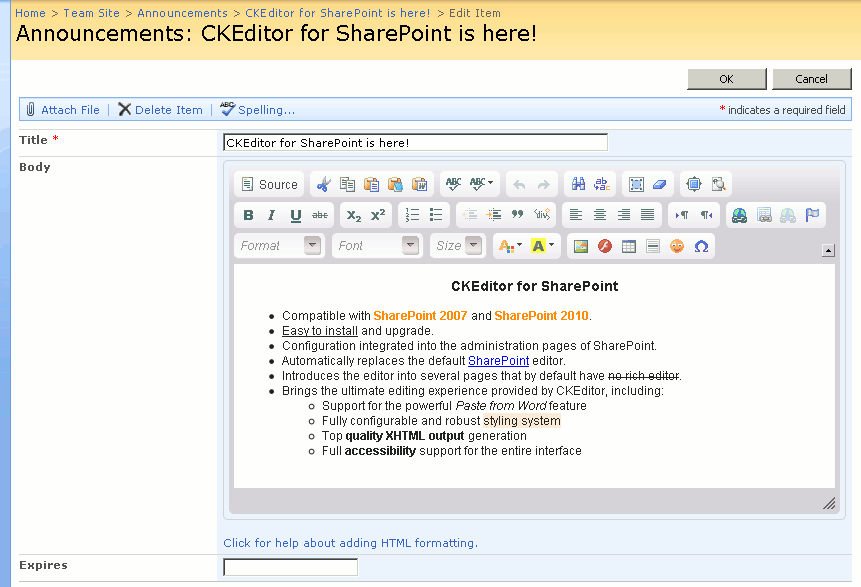Choose the Paste from Word icon
861x587 pixels.
coord(420,185)
